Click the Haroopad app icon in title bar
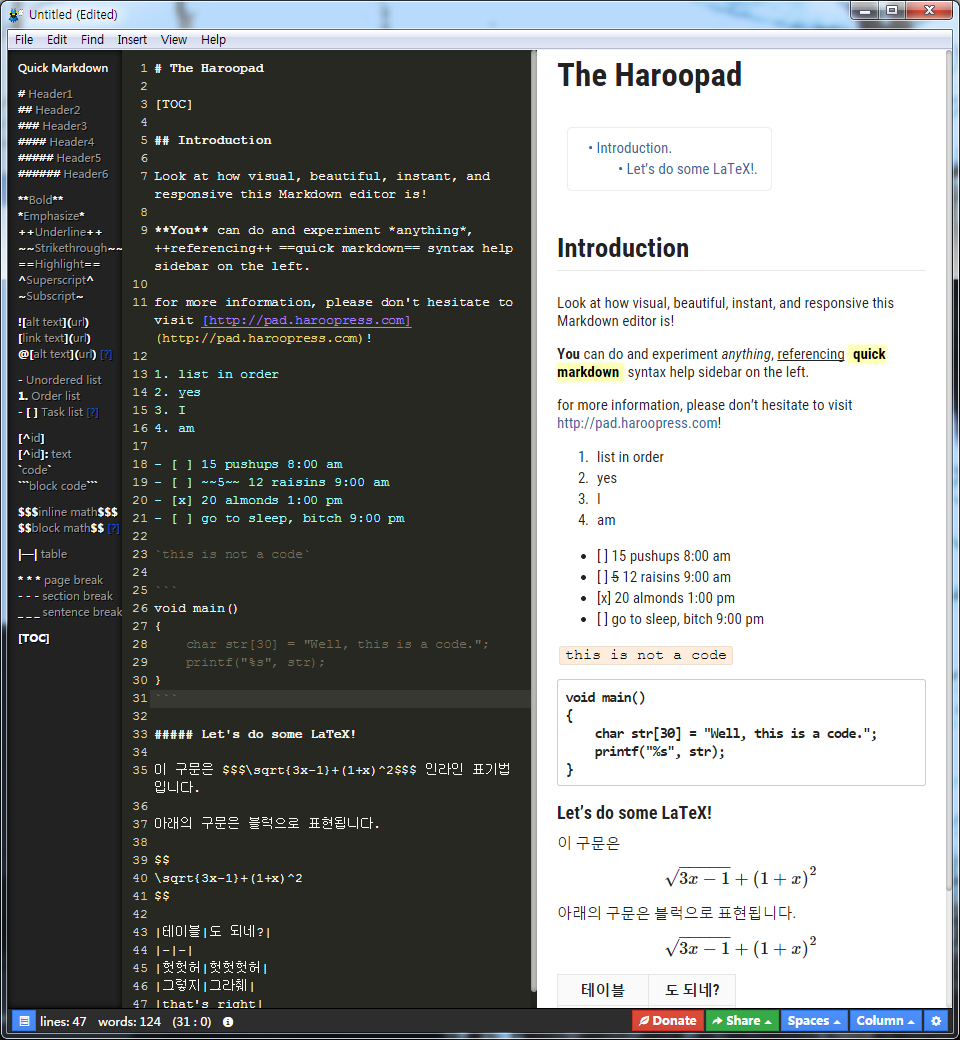The width and height of the screenshot is (960, 1040). click(x=16, y=14)
